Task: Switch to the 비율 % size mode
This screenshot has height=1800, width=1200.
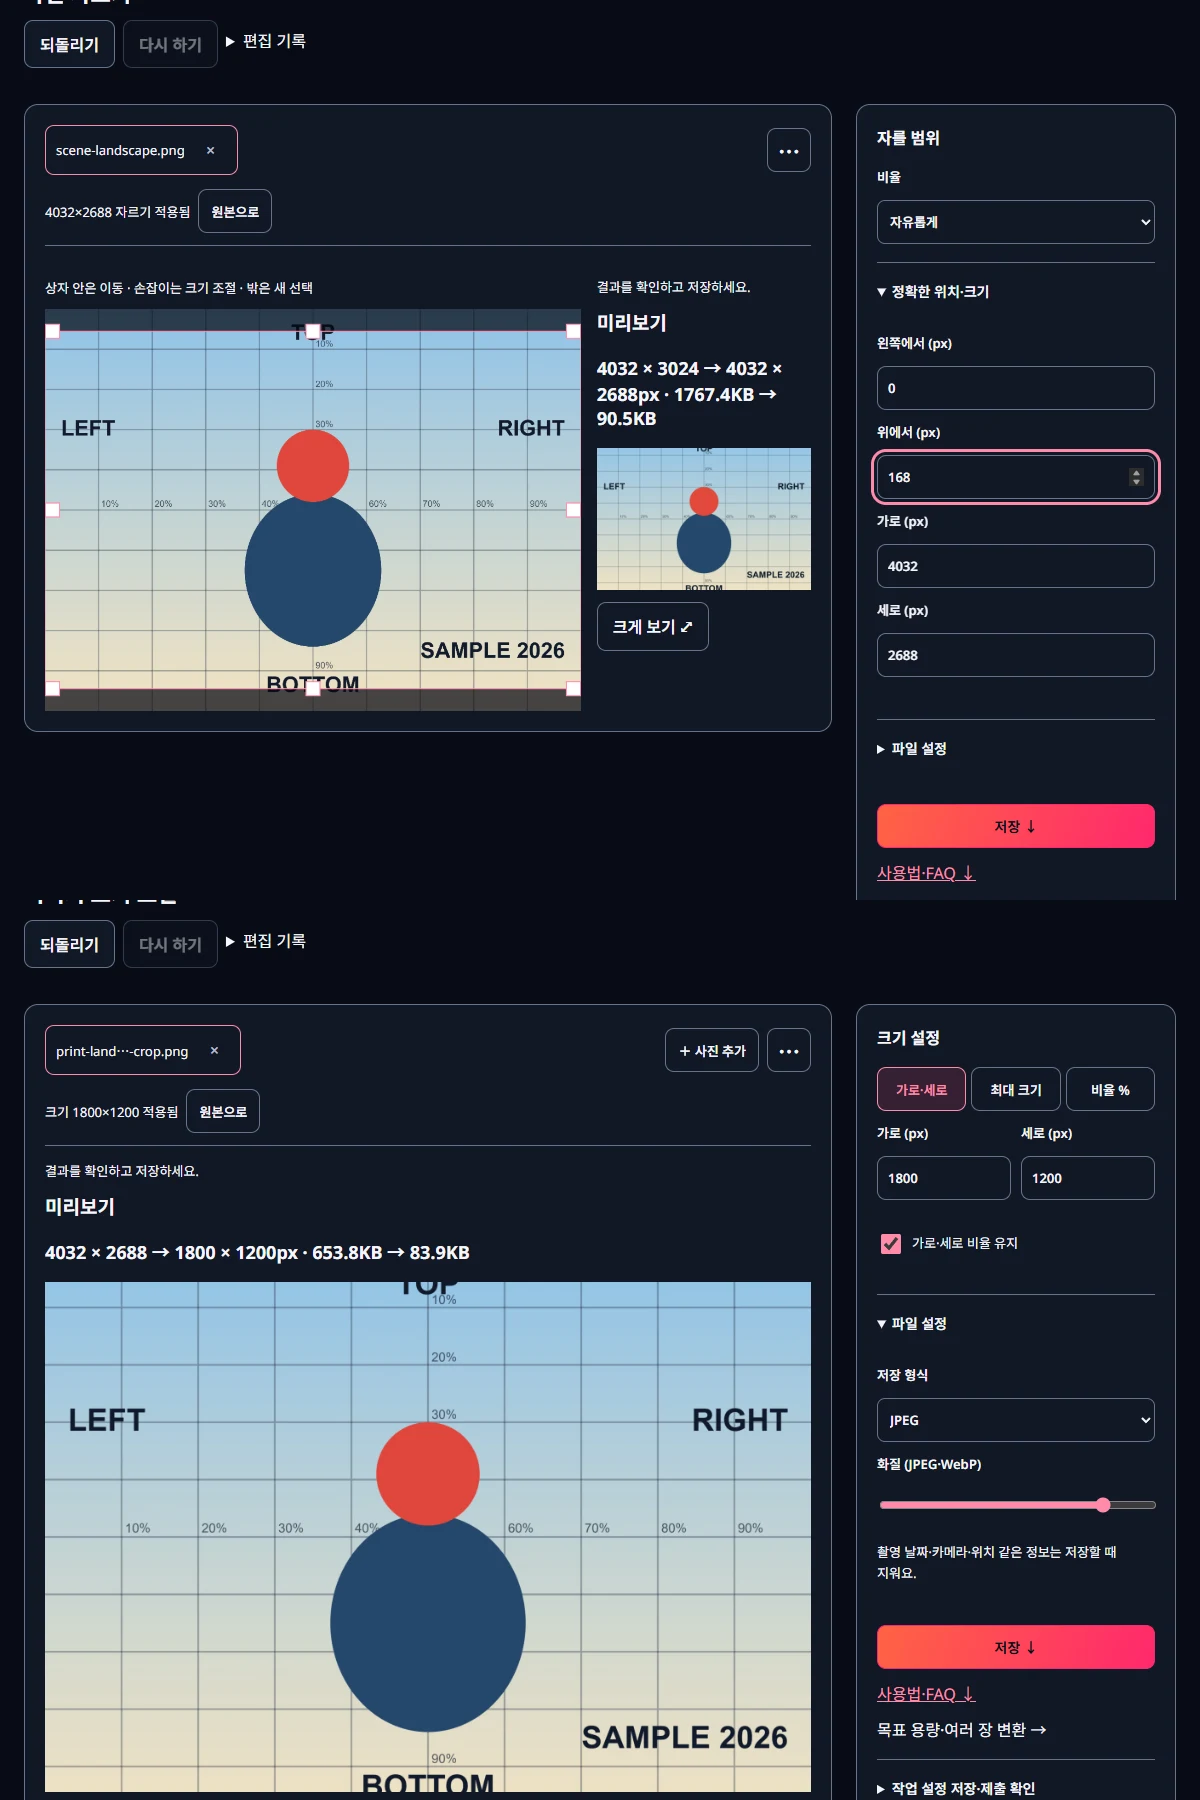Action: point(1110,1090)
